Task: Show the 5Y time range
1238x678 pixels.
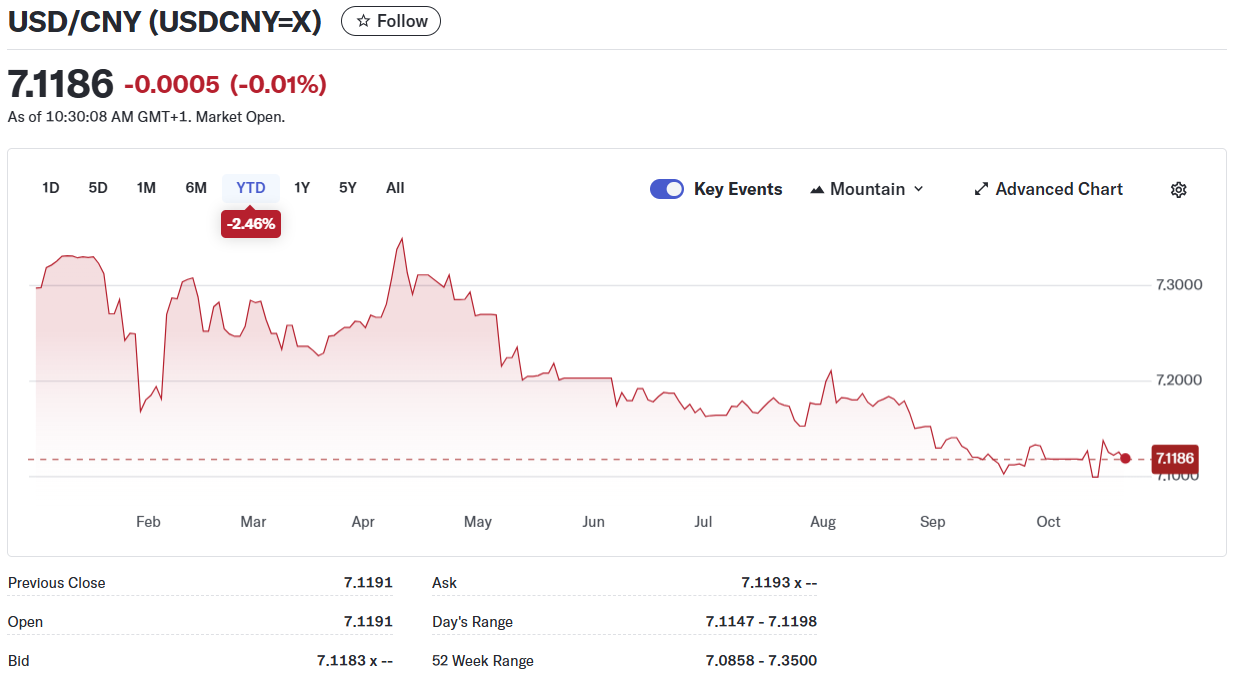Action: coord(347,188)
